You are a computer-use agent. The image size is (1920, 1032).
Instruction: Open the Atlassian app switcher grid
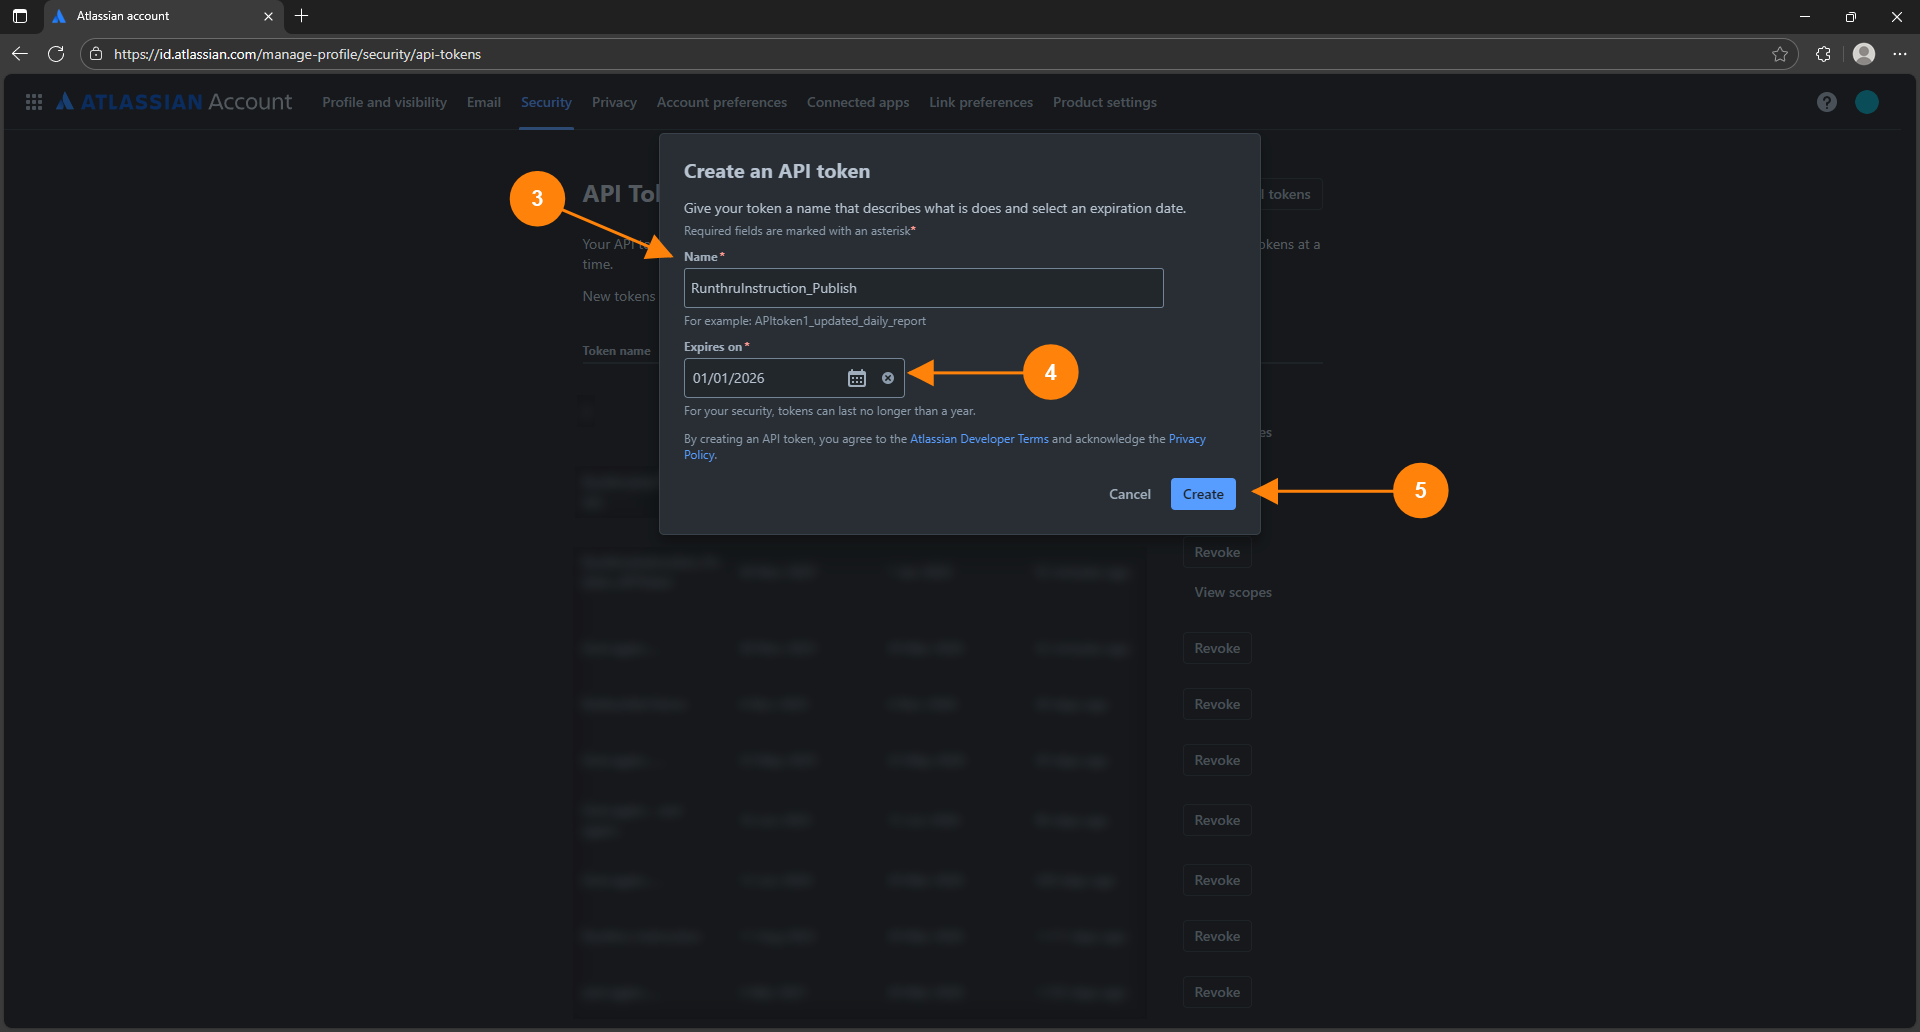tap(34, 102)
